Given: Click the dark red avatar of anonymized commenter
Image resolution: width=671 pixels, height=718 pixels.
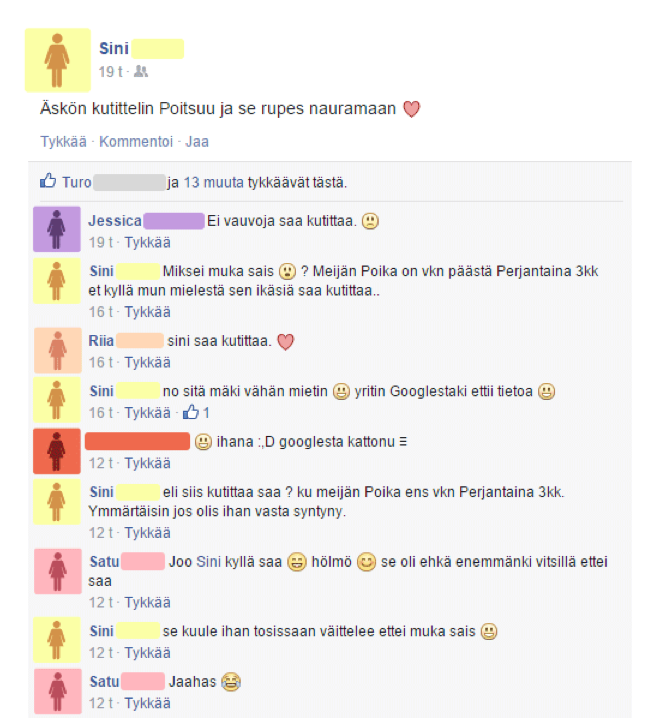Looking at the screenshot, I should click(x=57, y=451).
